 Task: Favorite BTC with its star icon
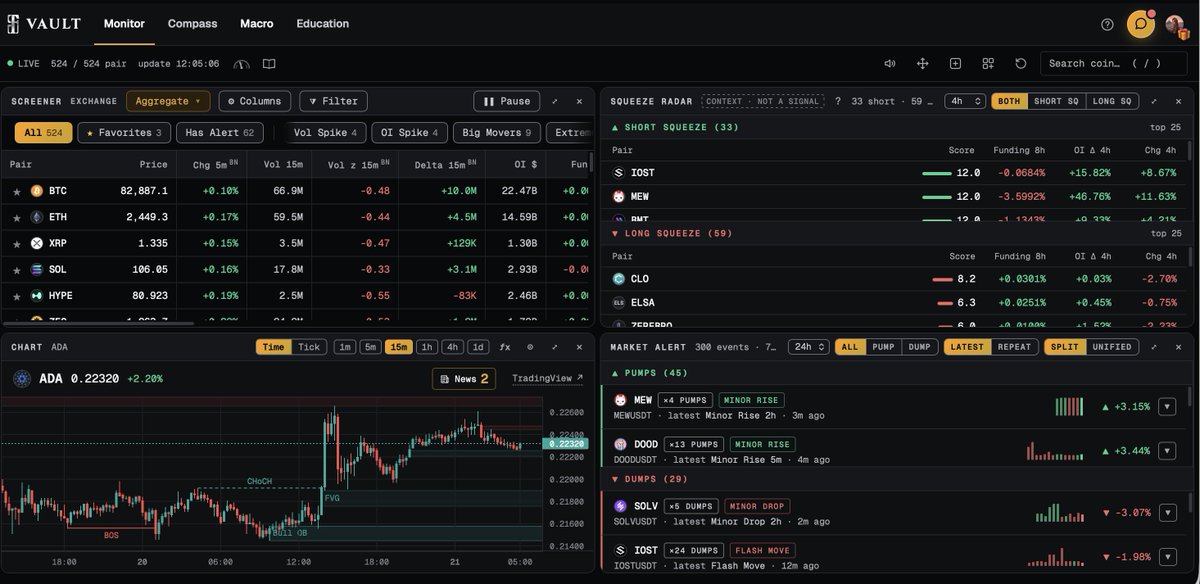(x=16, y=191)
